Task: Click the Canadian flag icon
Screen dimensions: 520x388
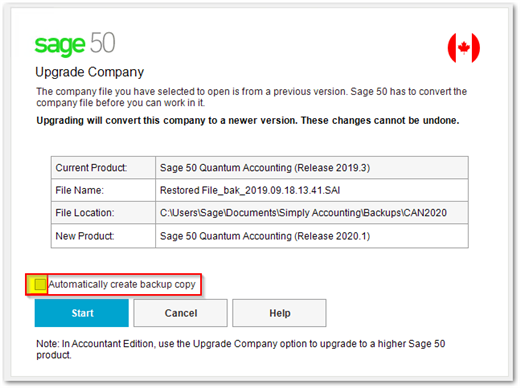Action: (x=464, y=48)
